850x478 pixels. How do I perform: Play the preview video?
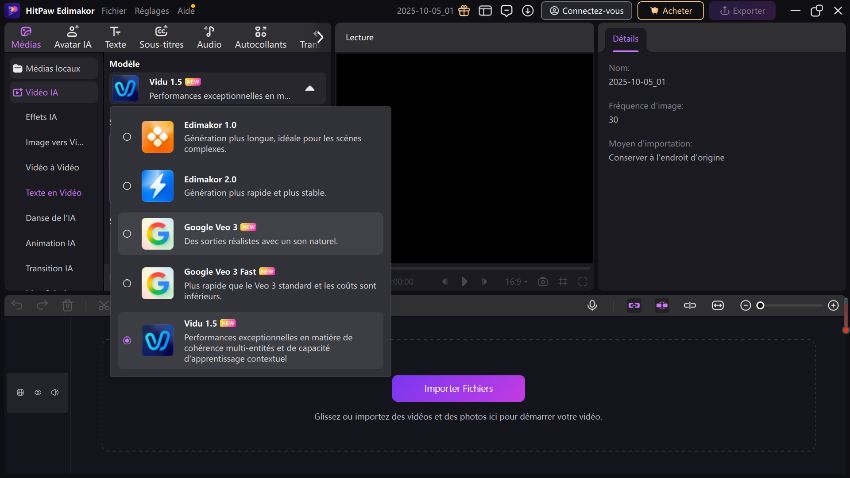pyautogui.click(x=465, y=282)
